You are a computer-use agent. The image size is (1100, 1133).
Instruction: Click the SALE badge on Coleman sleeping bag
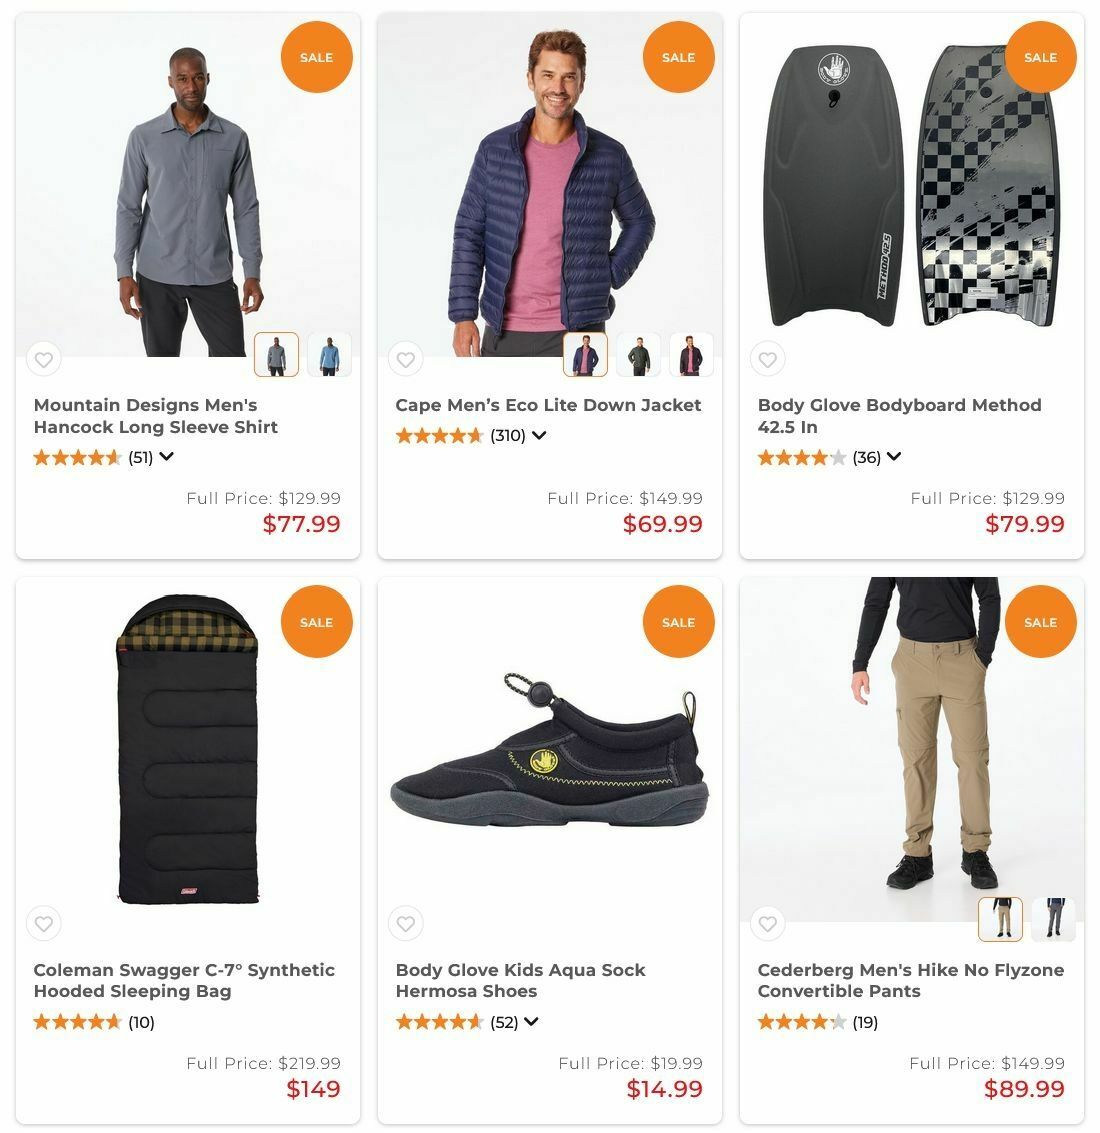(x=316, y=622)
